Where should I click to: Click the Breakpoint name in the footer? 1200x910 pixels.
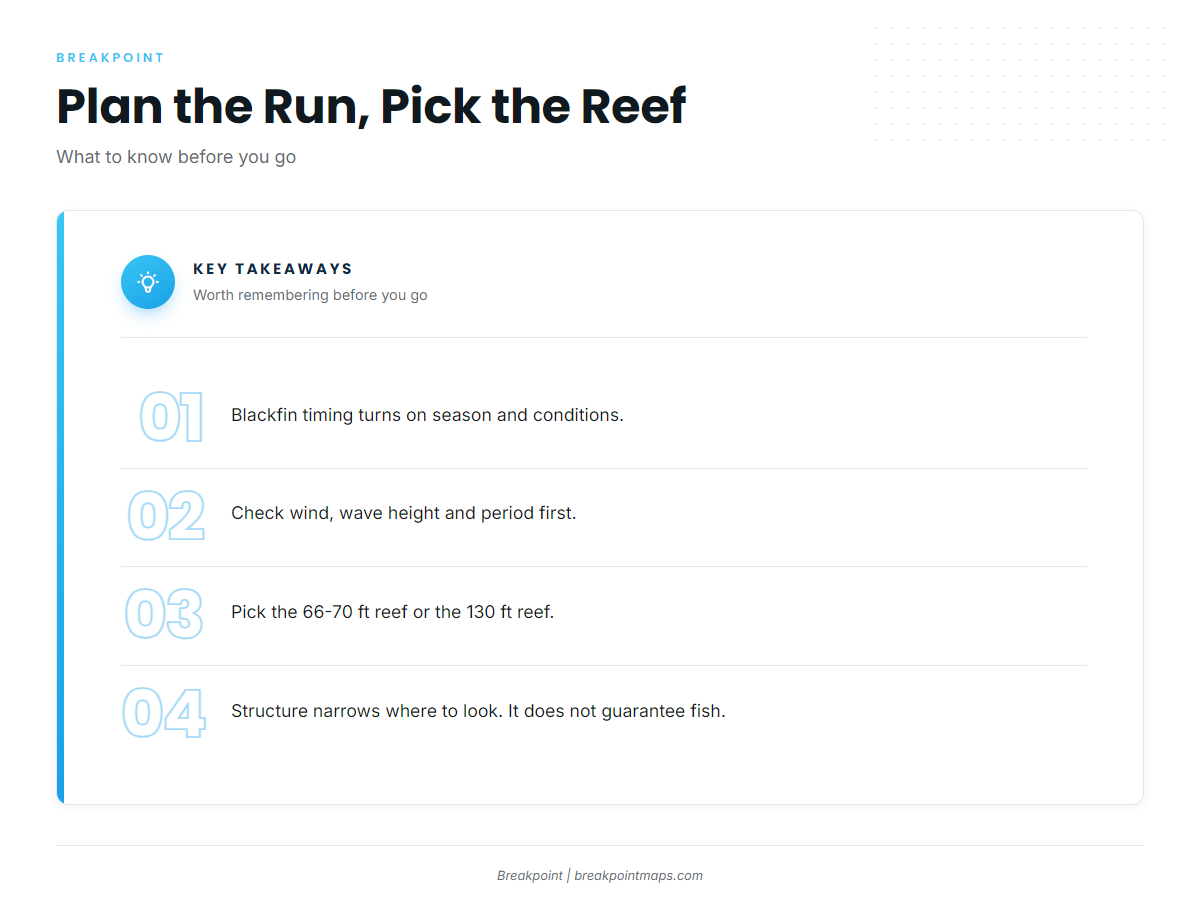coord(530,875)
